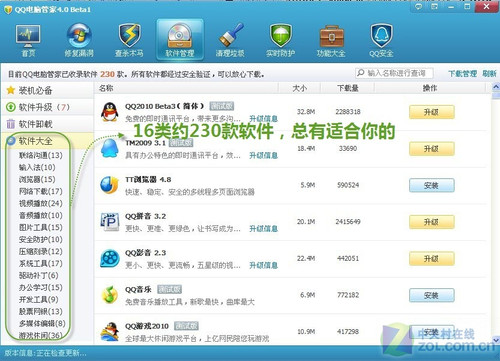The width and height of the screenshot is (500, 361).
Task: Open 升级信息 link for TM2009 3.1
Action: point(263,155)
